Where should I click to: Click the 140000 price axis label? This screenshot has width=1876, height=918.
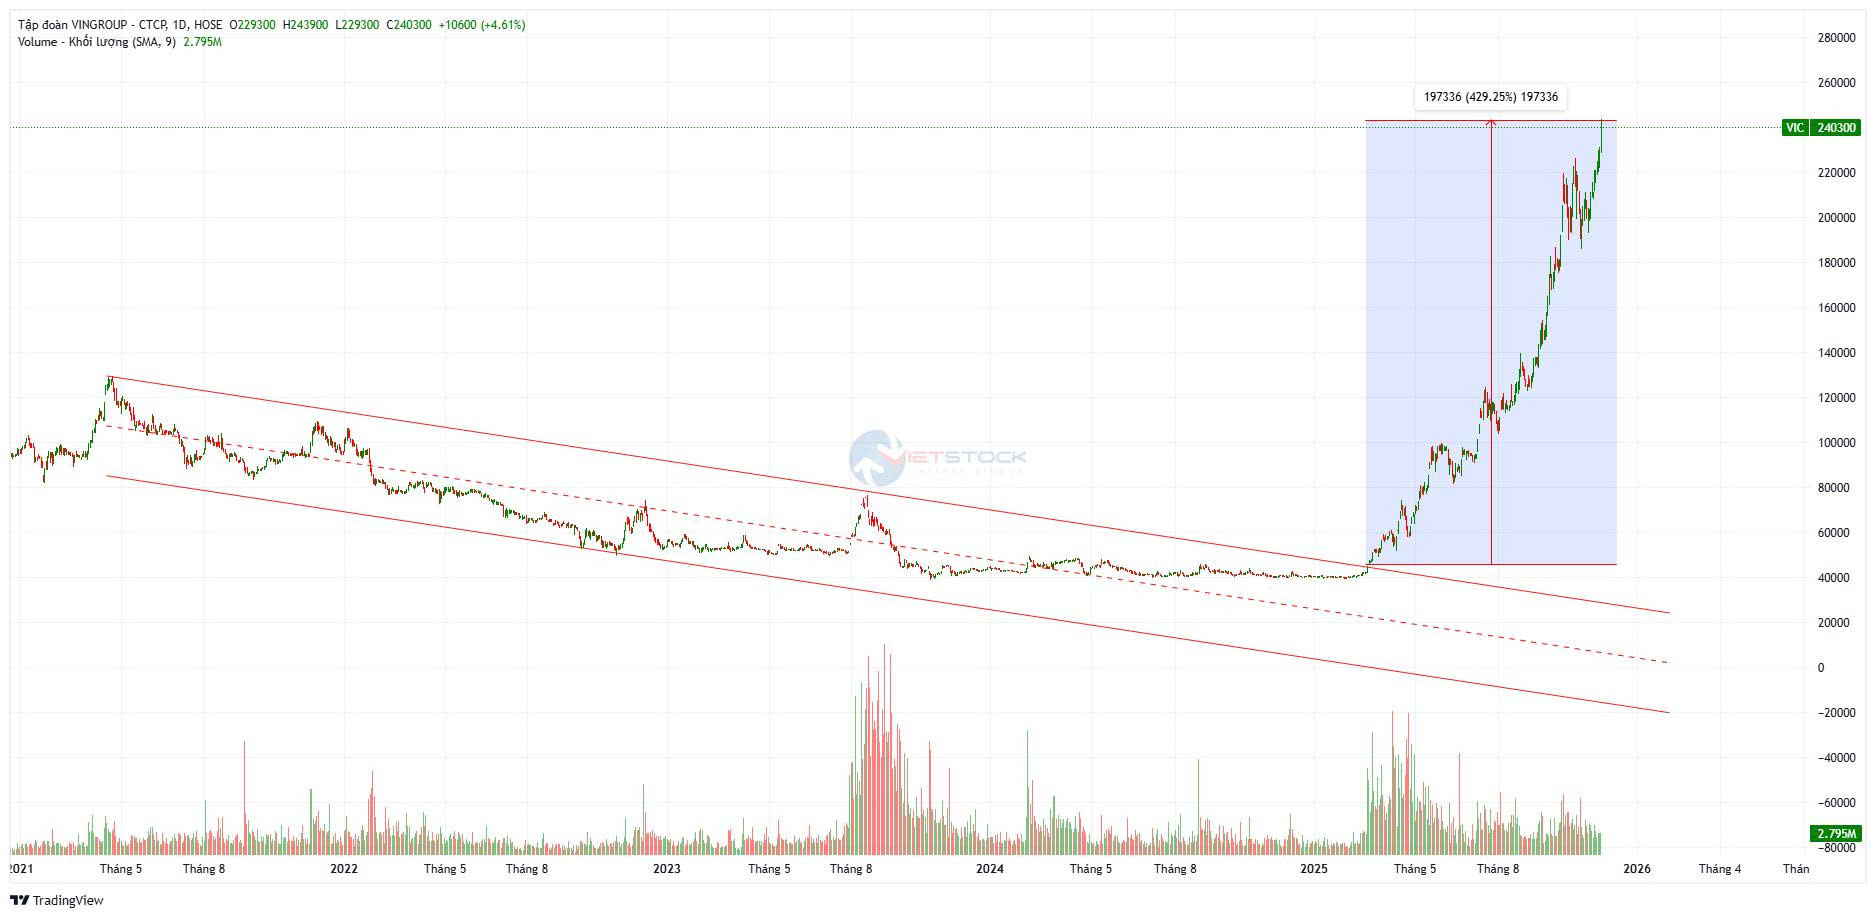point(1836,353)
